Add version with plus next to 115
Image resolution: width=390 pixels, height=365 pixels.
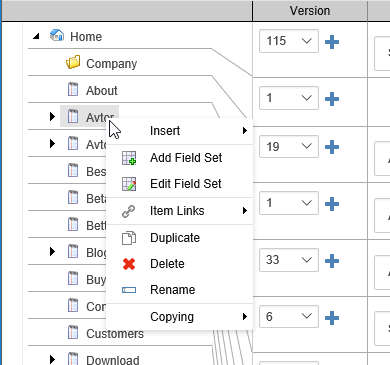click(332, 42)
